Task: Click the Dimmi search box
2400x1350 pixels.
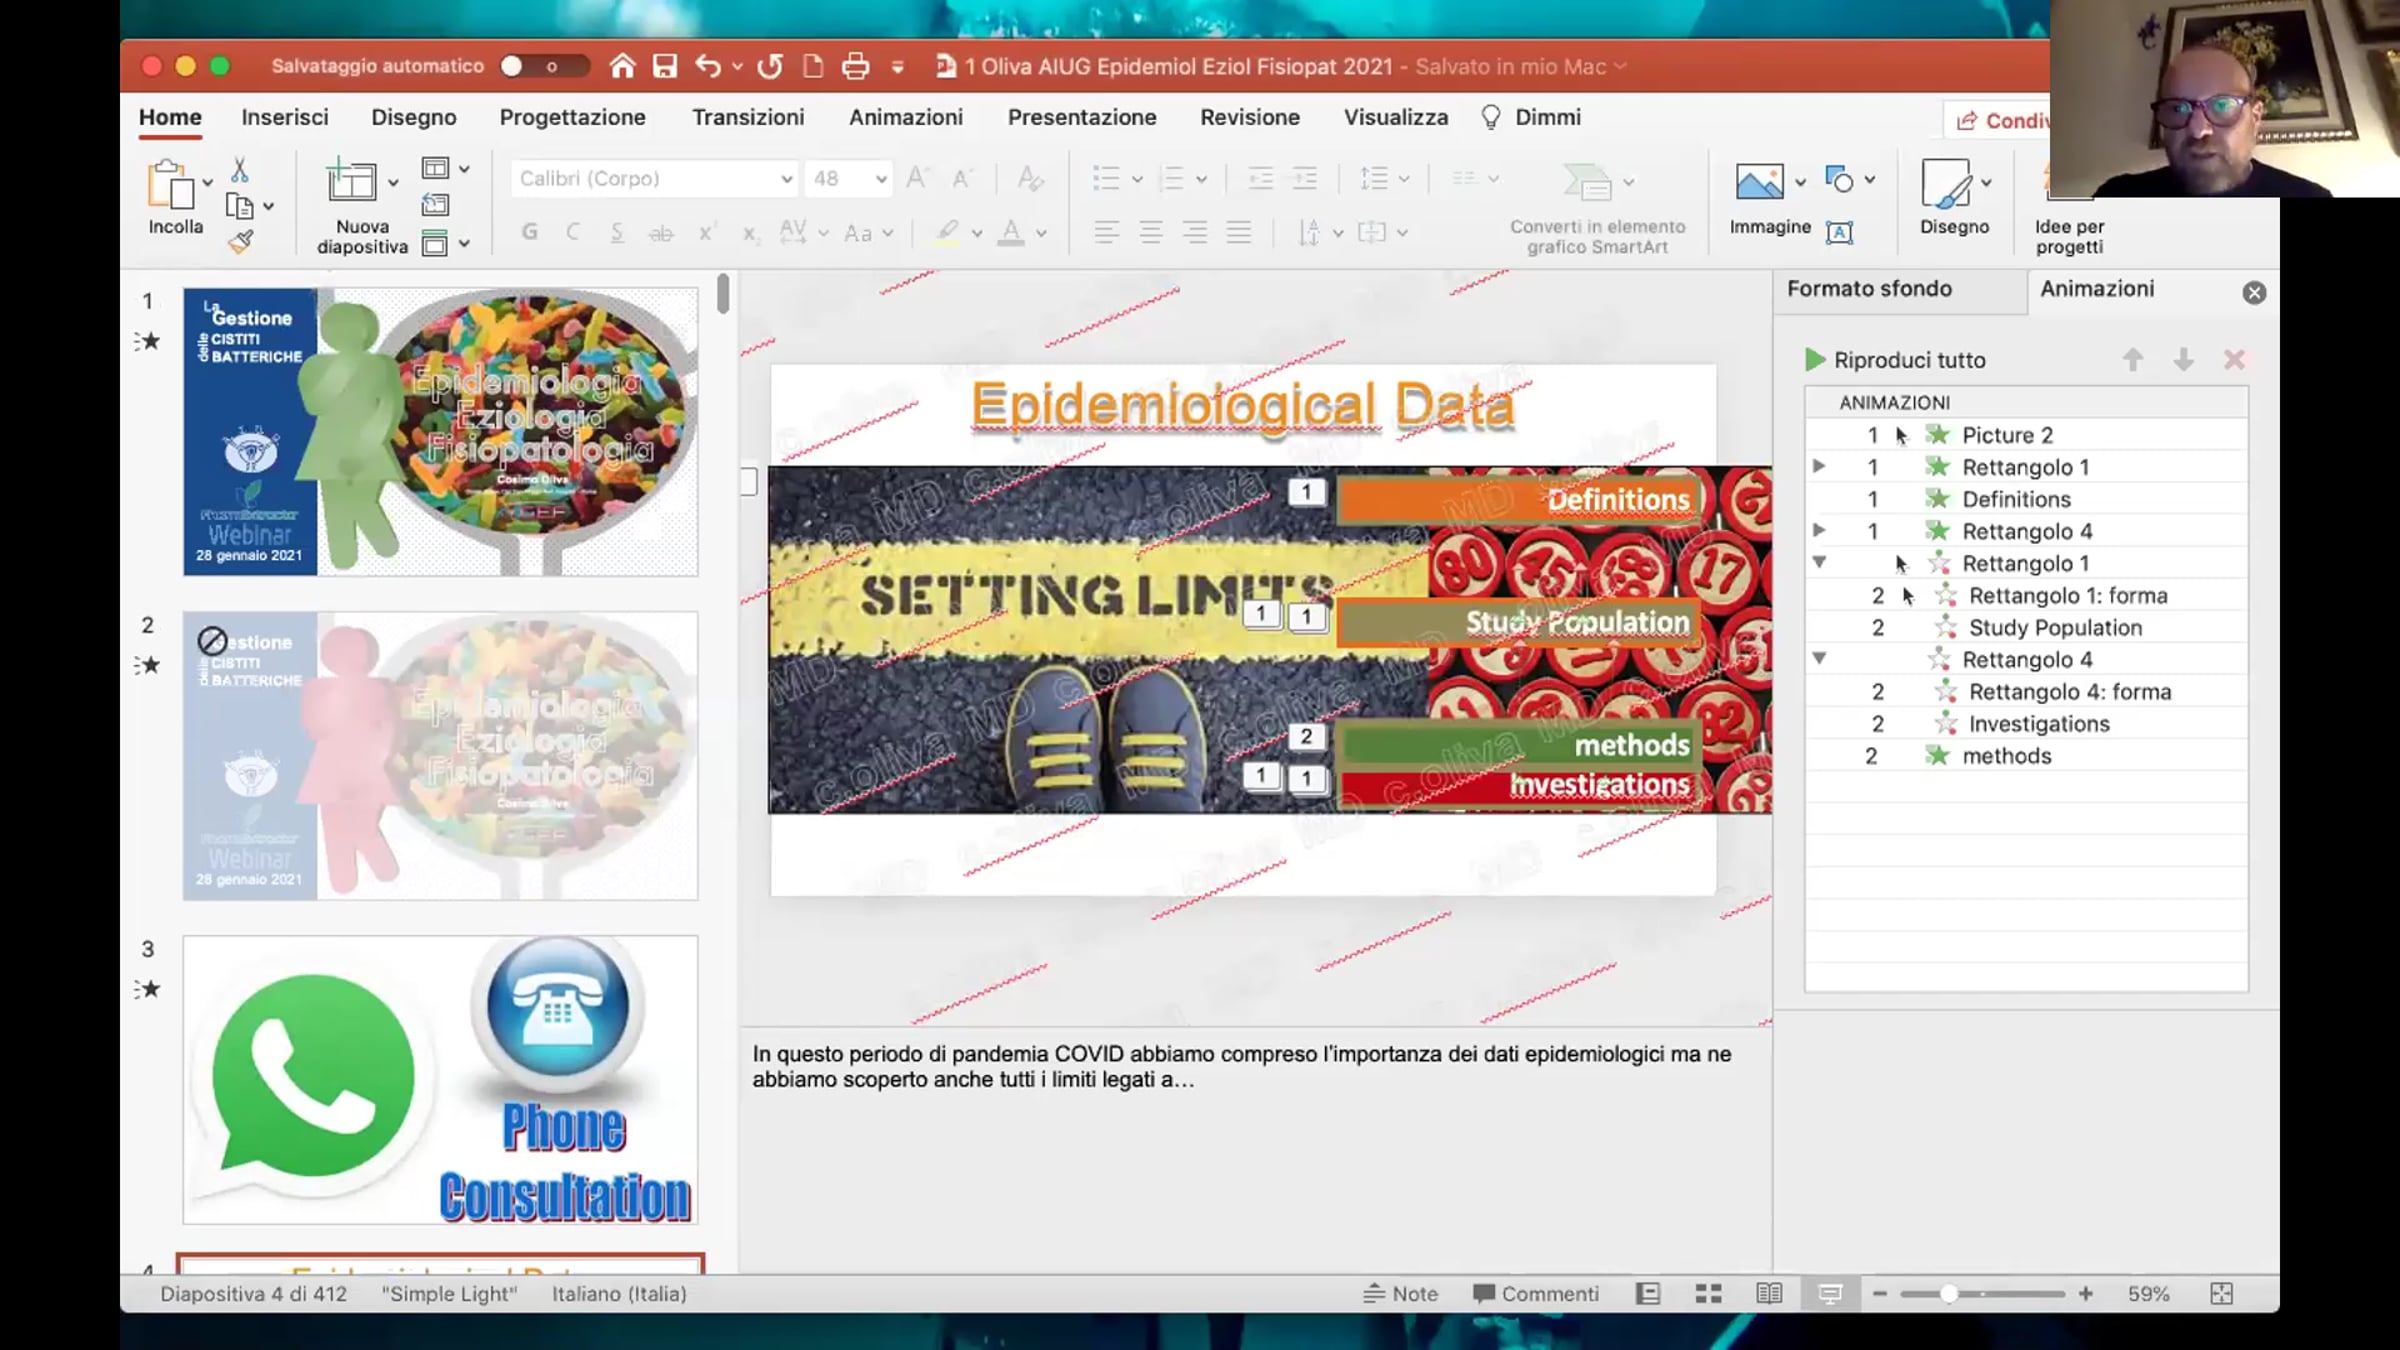Action: coord(1532,117)
